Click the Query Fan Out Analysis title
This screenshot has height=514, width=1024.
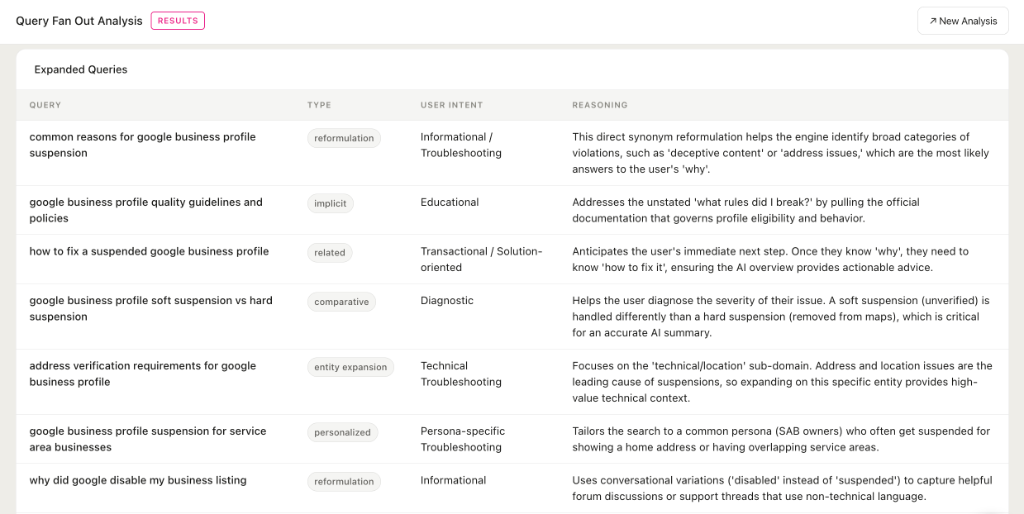coord(79,21)
